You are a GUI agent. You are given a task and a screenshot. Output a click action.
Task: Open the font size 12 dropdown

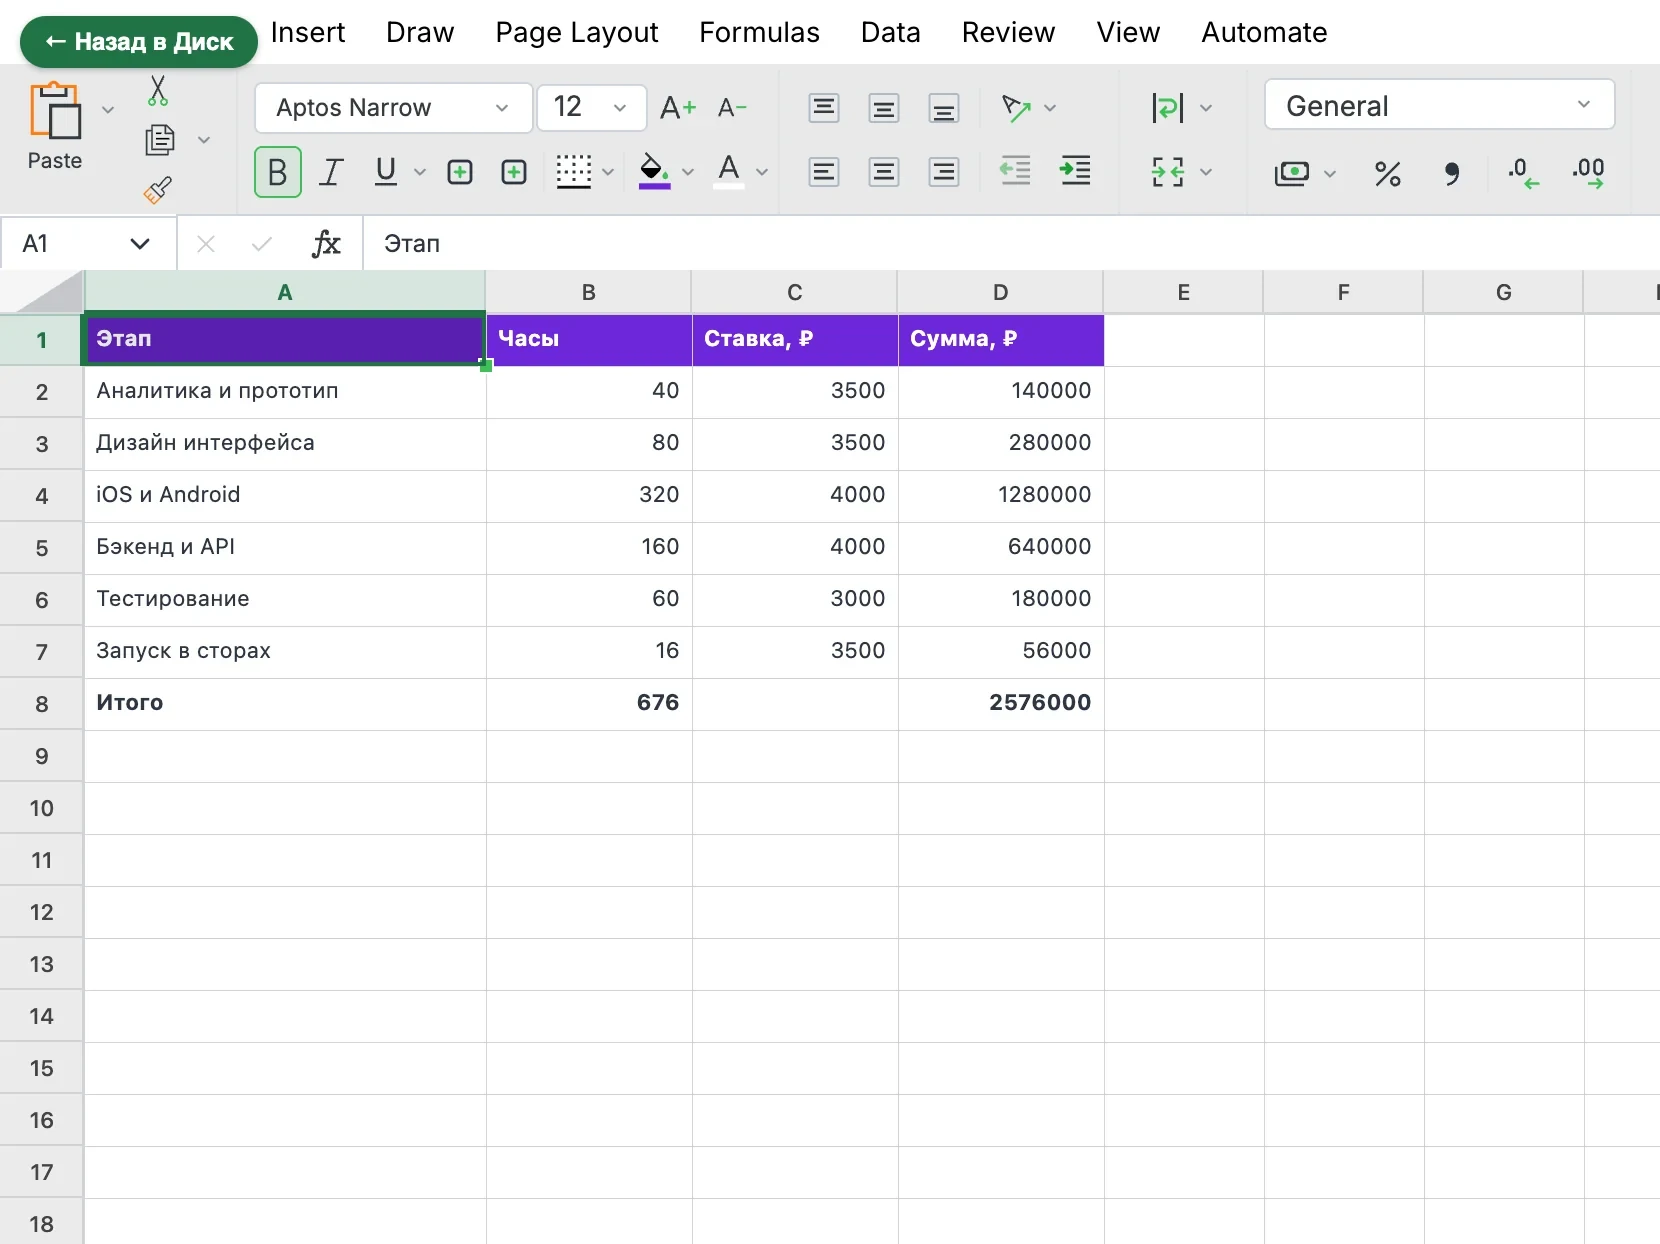pos(591,108)
